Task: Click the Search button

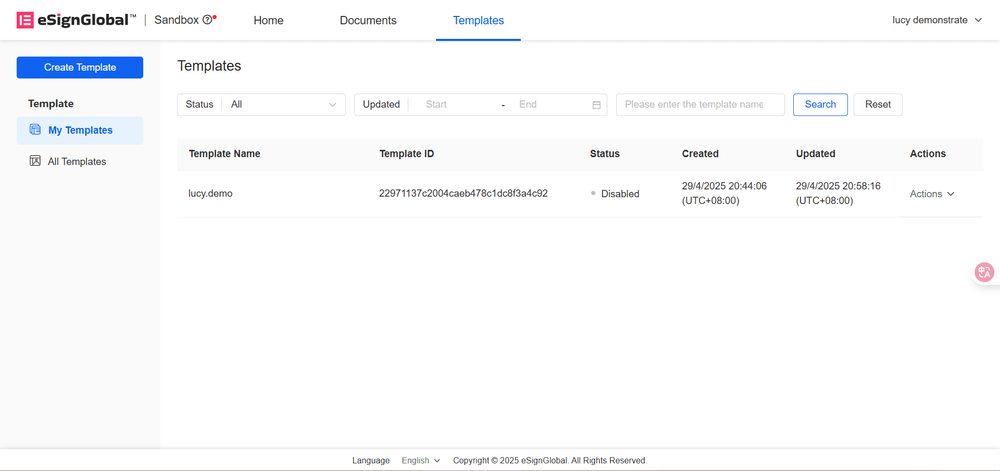Action: (x=820, y=105)
